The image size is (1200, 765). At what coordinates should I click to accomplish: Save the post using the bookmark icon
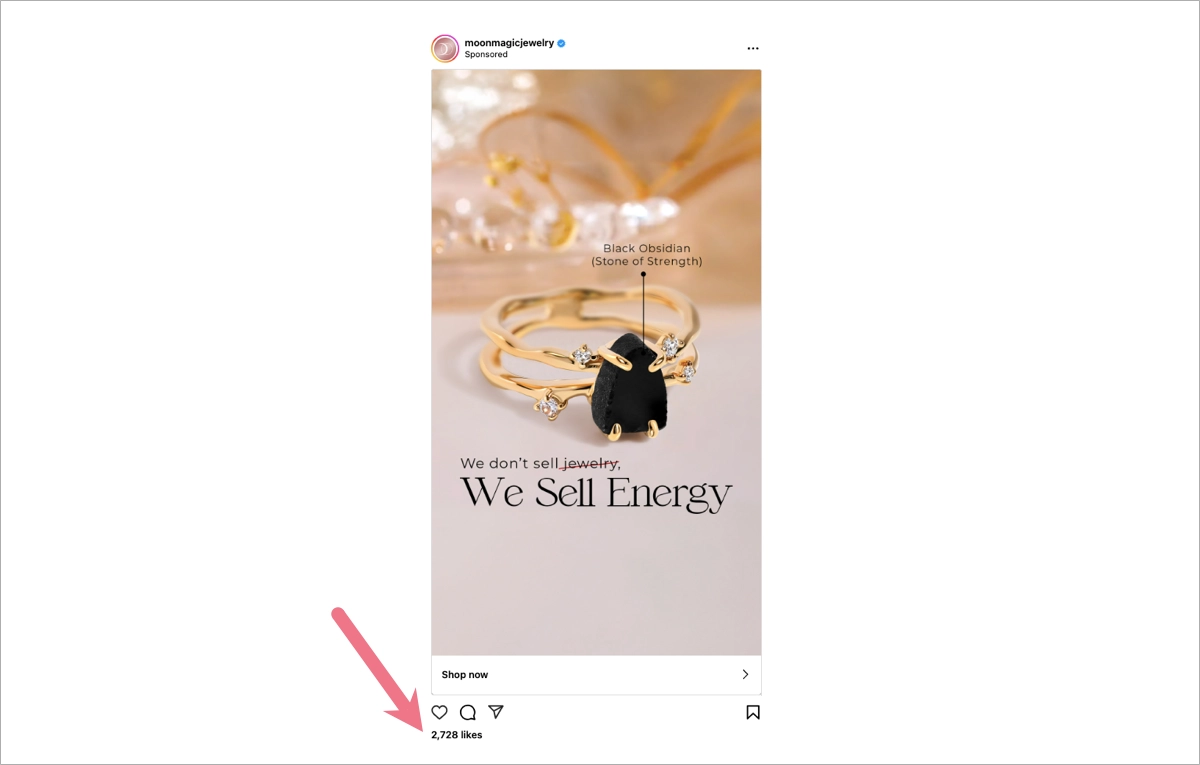pyautogui.click(x=753, y=712)
